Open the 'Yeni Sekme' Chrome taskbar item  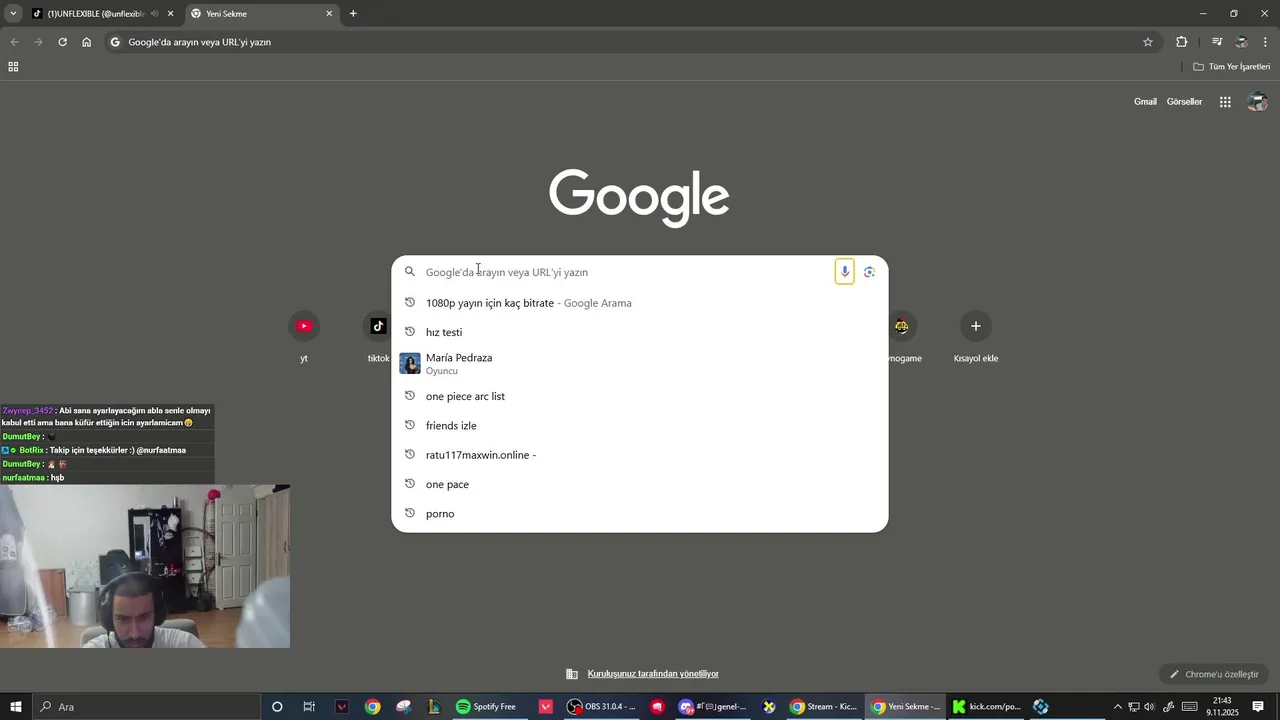(x=905, y=707)
